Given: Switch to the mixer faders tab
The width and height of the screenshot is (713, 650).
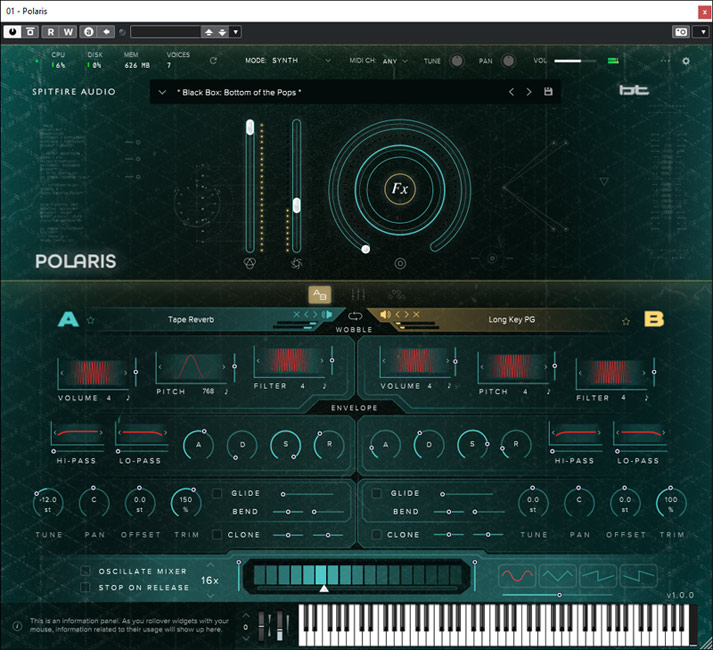Looking at the screenshot, I should [x=357, y=294].
